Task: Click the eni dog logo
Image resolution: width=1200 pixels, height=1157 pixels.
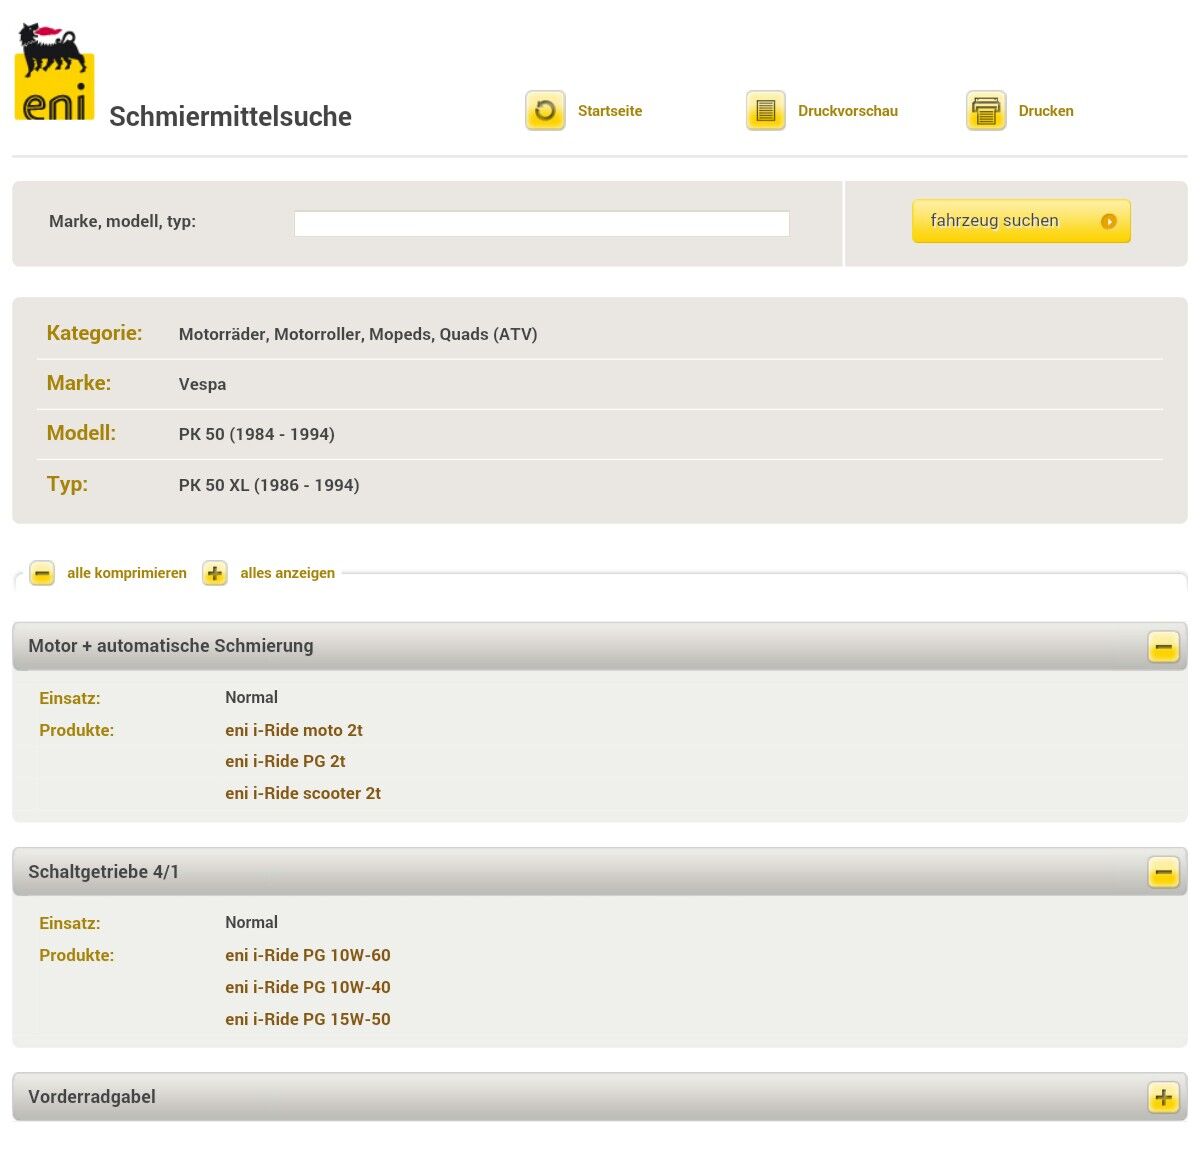Action: 55,72
